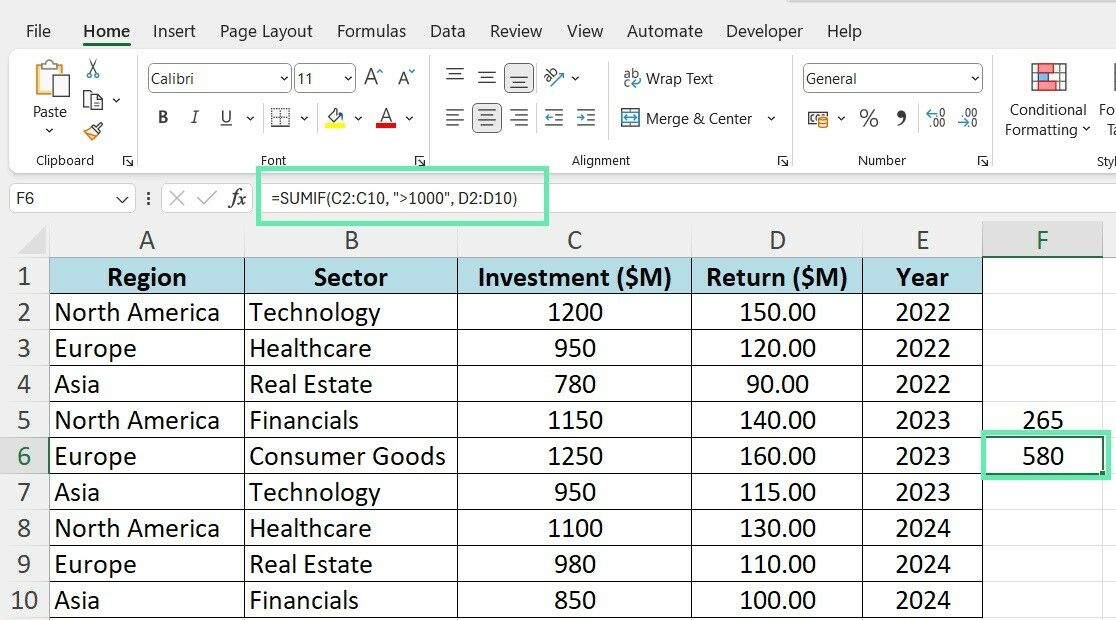This screenshot has height=620, width=1116.
Task: Apply comma style number format
Action: (x=901, y=118)
